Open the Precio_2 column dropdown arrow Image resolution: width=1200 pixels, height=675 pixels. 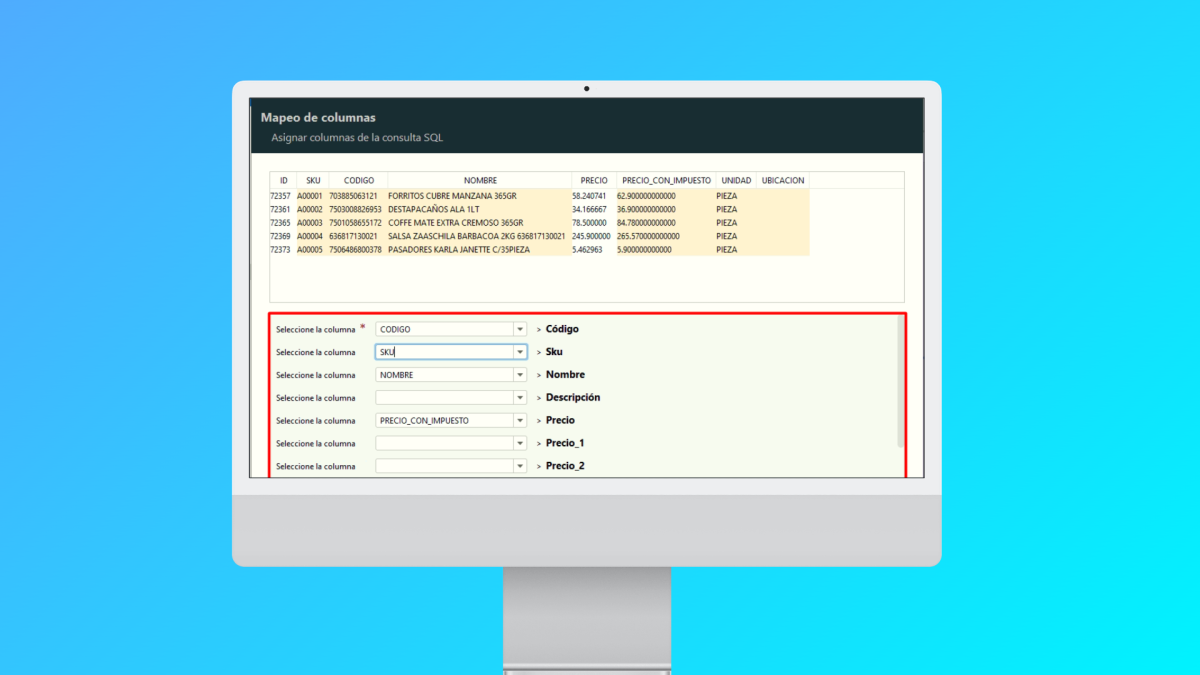click(x=519, y=466)
